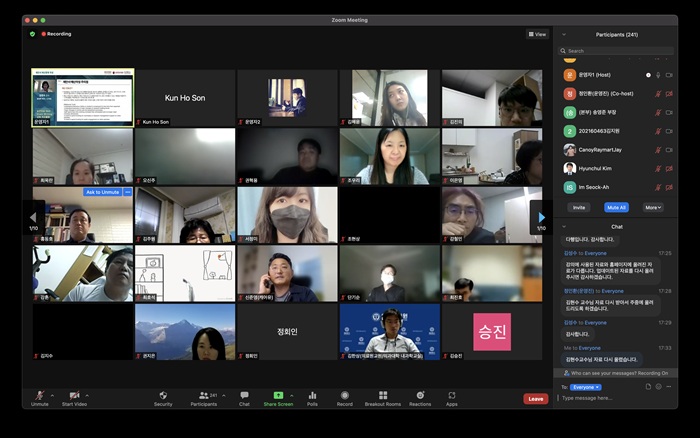The width and height of the screenshot is (700, 438).
Task: Collapse the Participants panel with its chevron
Action: (564, 34)
